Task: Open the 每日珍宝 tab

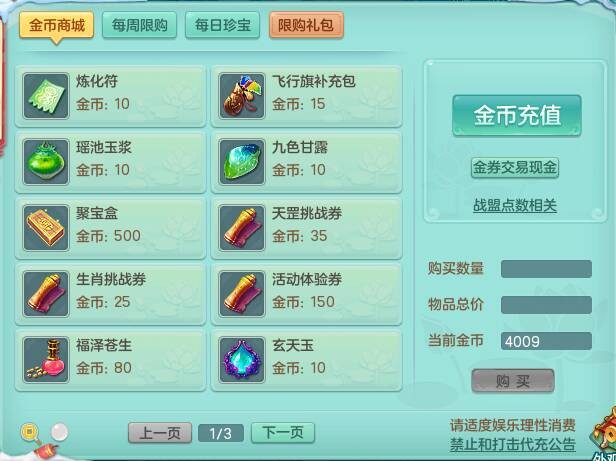Action: [x=222, y=25]
